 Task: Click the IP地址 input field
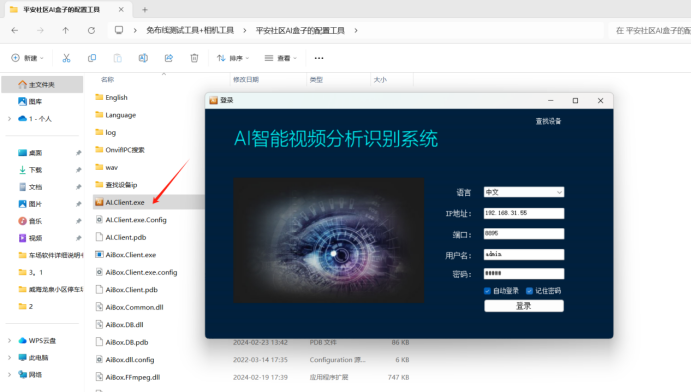524,213
